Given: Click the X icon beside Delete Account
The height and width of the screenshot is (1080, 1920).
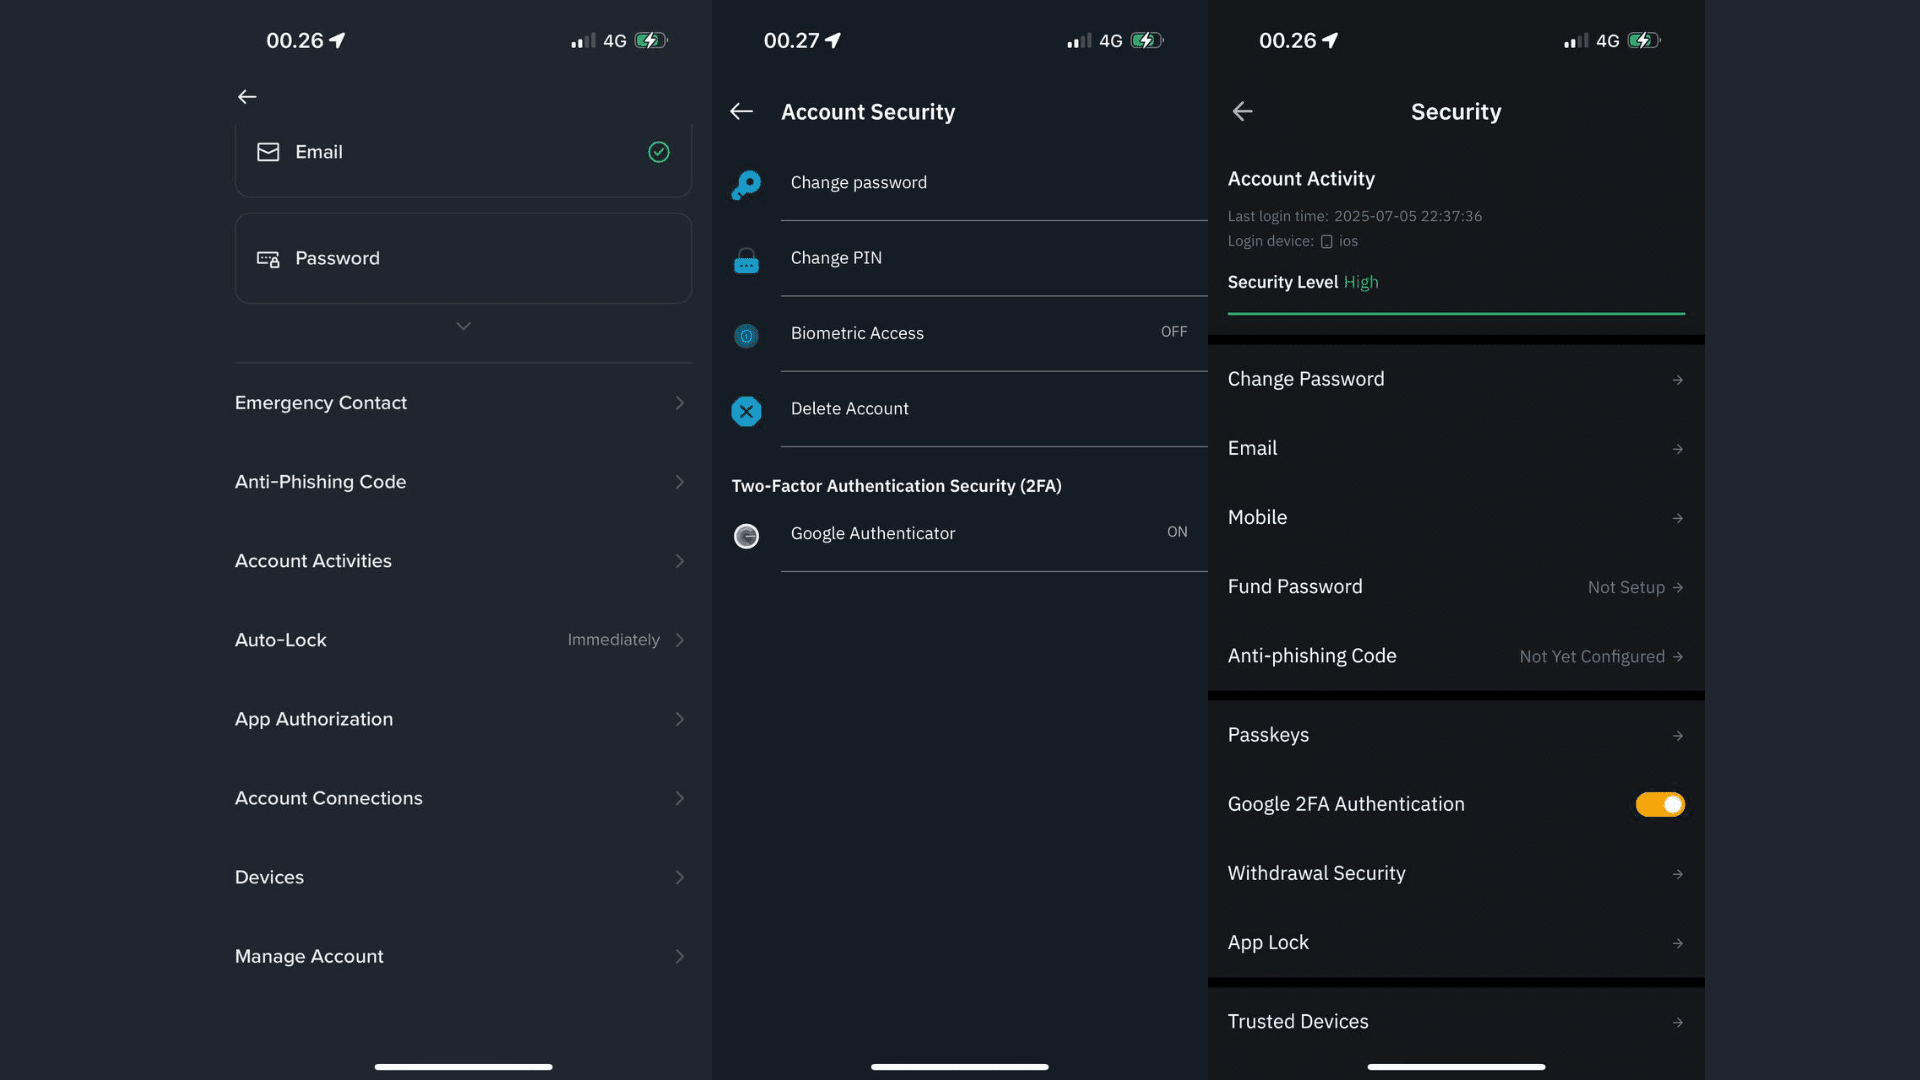Looking at the screenshot, I should pyautogui.click(x=746, y=411).
